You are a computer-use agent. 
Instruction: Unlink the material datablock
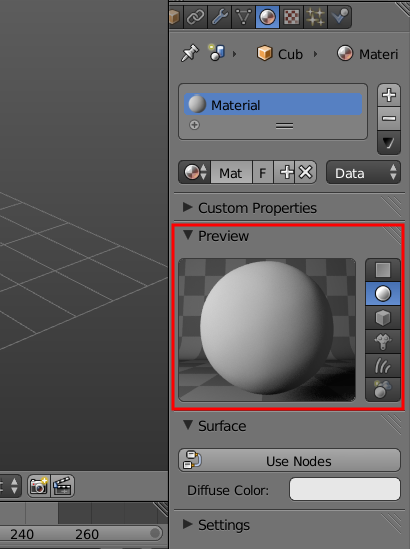(x=306, y=172)
